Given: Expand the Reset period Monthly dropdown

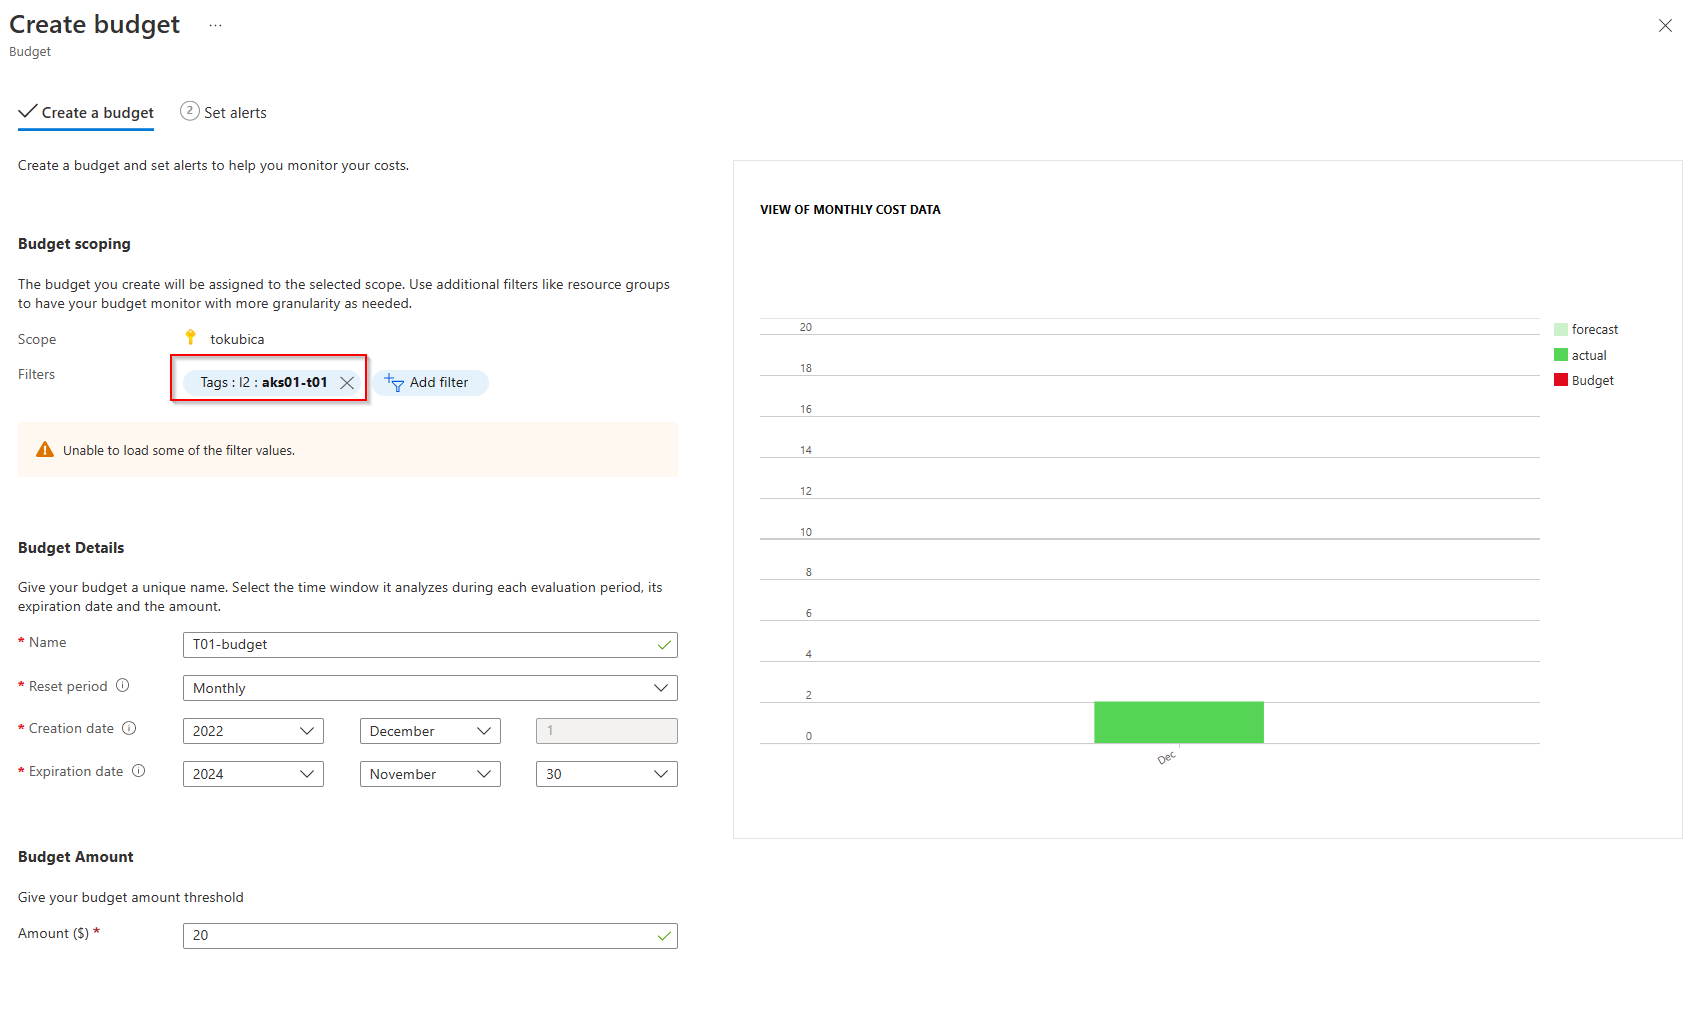Looking at the screenshot, I should click(430, 688).
